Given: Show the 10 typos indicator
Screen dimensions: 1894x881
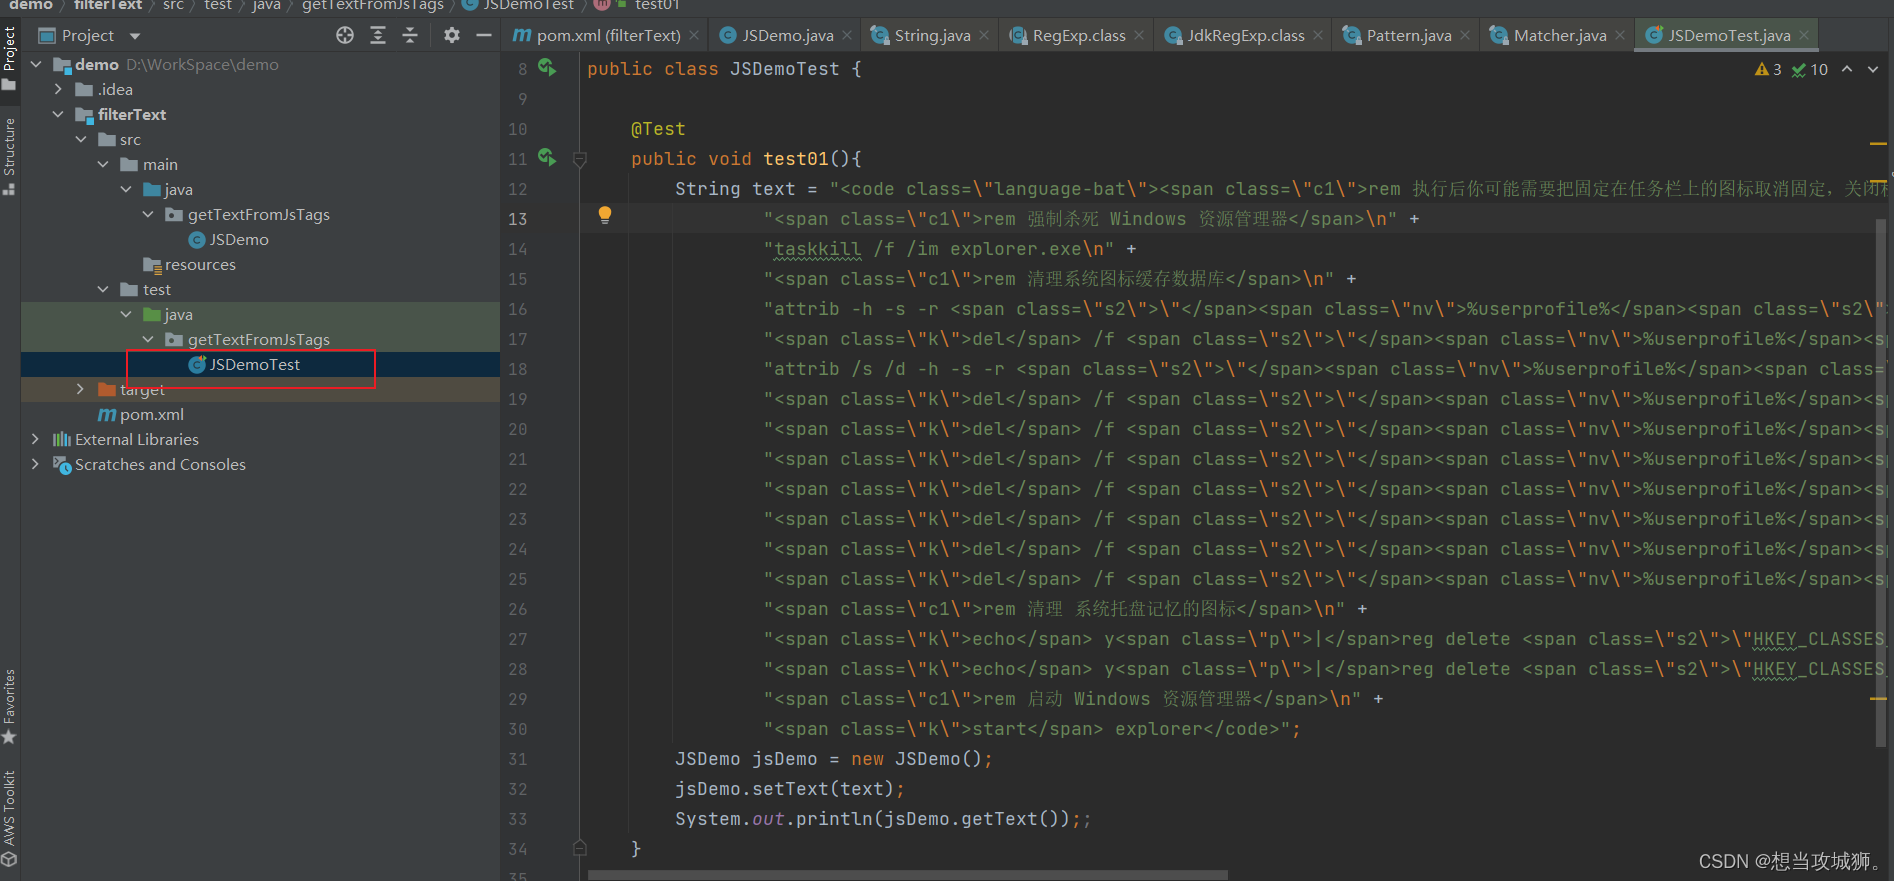Looking at the screenshot, I should point(1809,69).
